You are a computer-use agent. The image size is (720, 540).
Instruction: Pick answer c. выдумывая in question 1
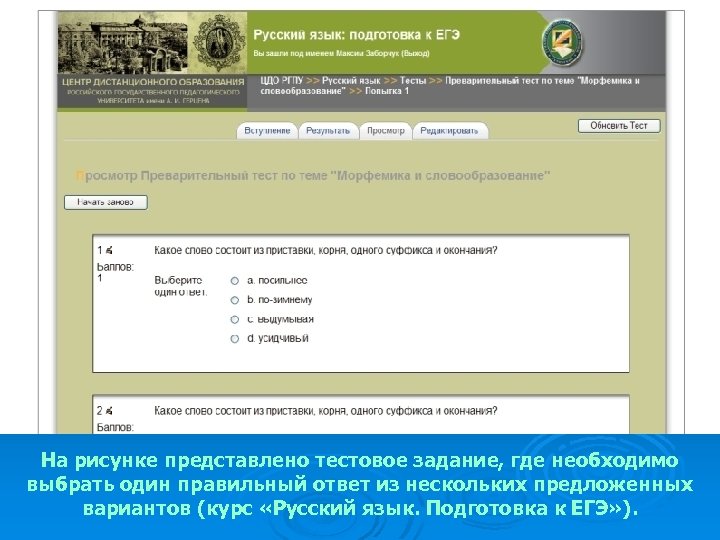click(235, 320)
